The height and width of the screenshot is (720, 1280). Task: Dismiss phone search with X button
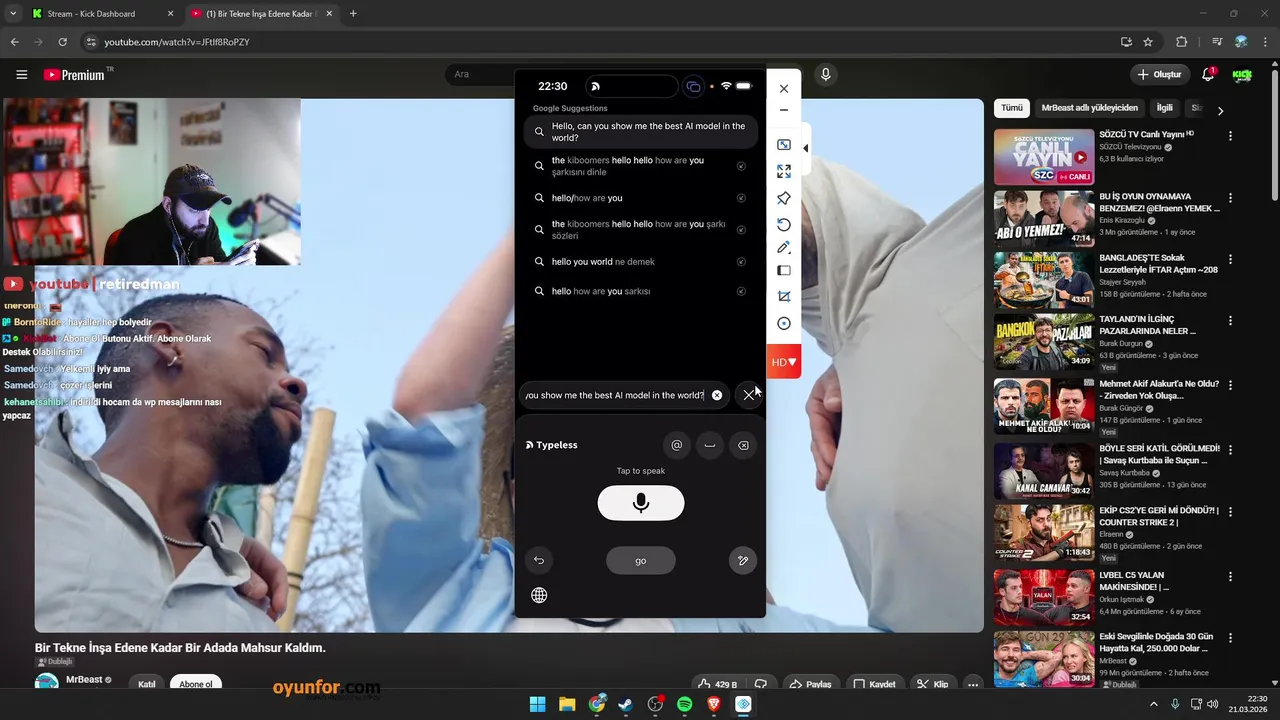(749, 395)
